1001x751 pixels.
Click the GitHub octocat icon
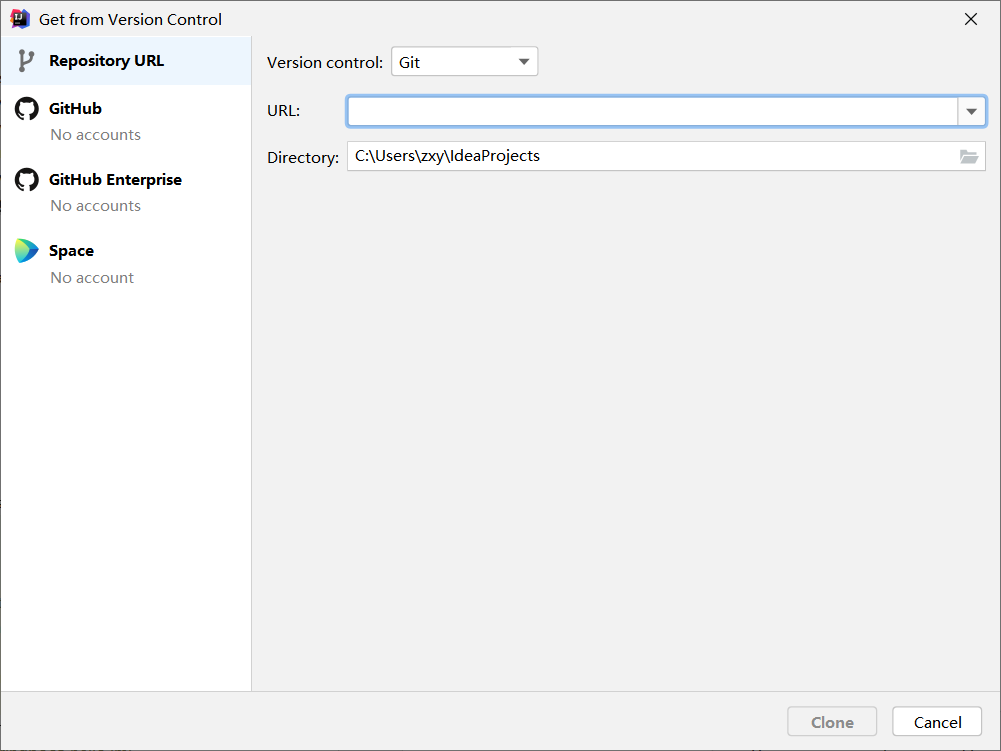pos(27,109)
